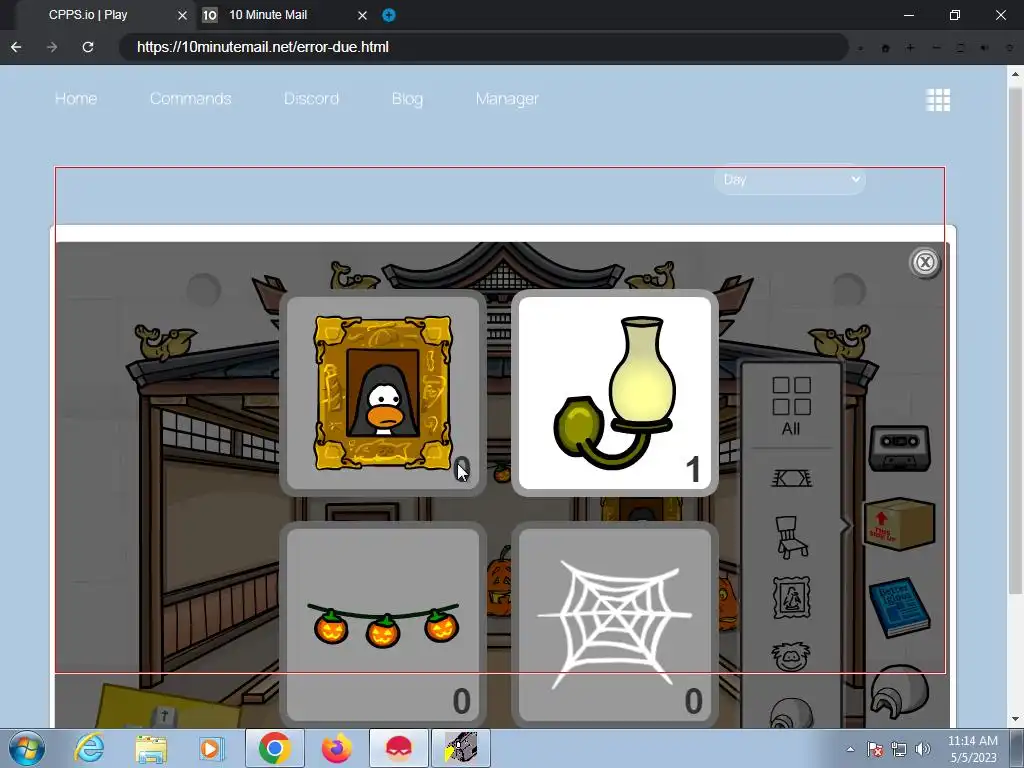Open Google Chrome from taskbar
The image size is (1024, 768).
coord(274,748)
